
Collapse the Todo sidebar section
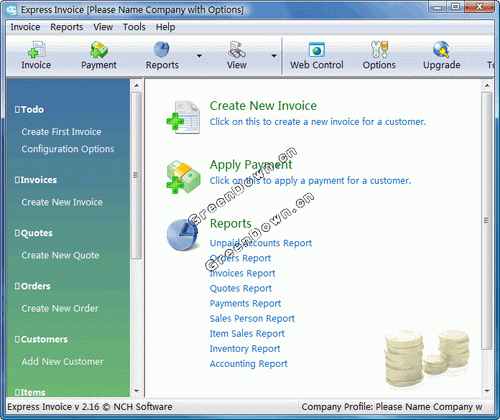(17, 109)
